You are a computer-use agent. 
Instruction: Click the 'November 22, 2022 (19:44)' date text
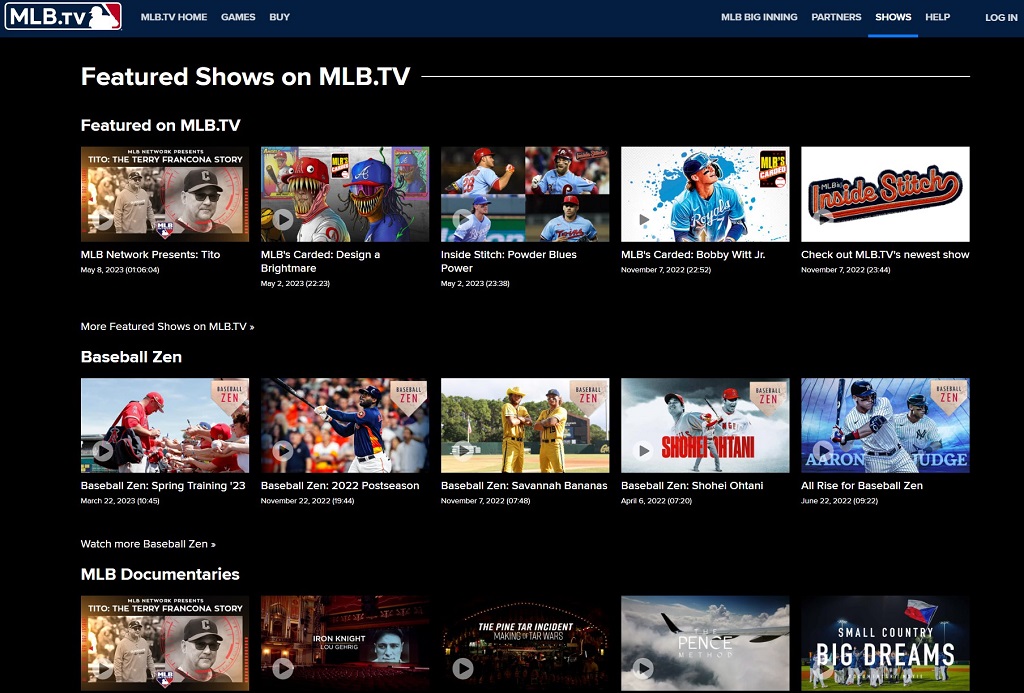tap(307, 501)
